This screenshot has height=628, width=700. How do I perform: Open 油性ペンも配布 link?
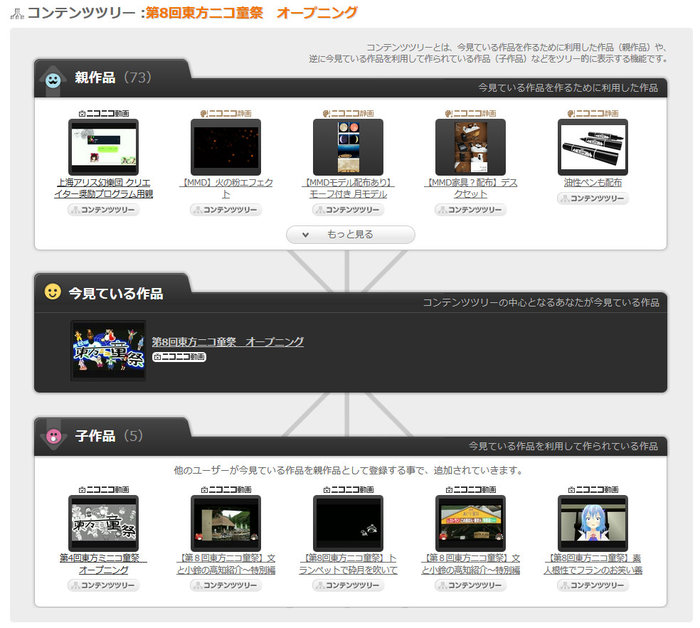pyautogui.click(x=593, y=183)
